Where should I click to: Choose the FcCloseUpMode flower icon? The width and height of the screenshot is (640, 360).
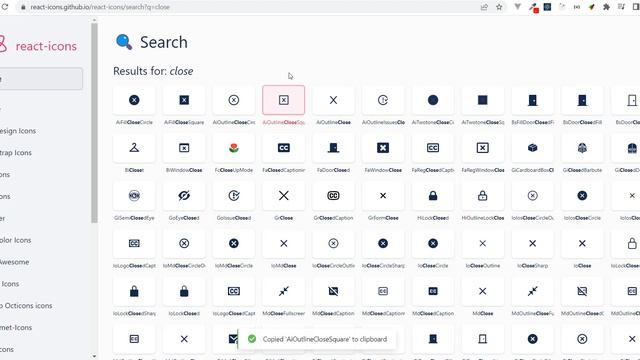pyautogui.click(x=234, y=148)
